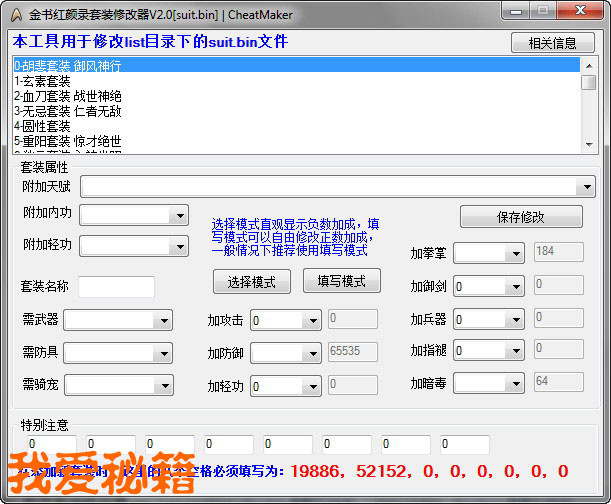Click the 保存修改 button
This screenshot has width=611, height=504.
520,217
